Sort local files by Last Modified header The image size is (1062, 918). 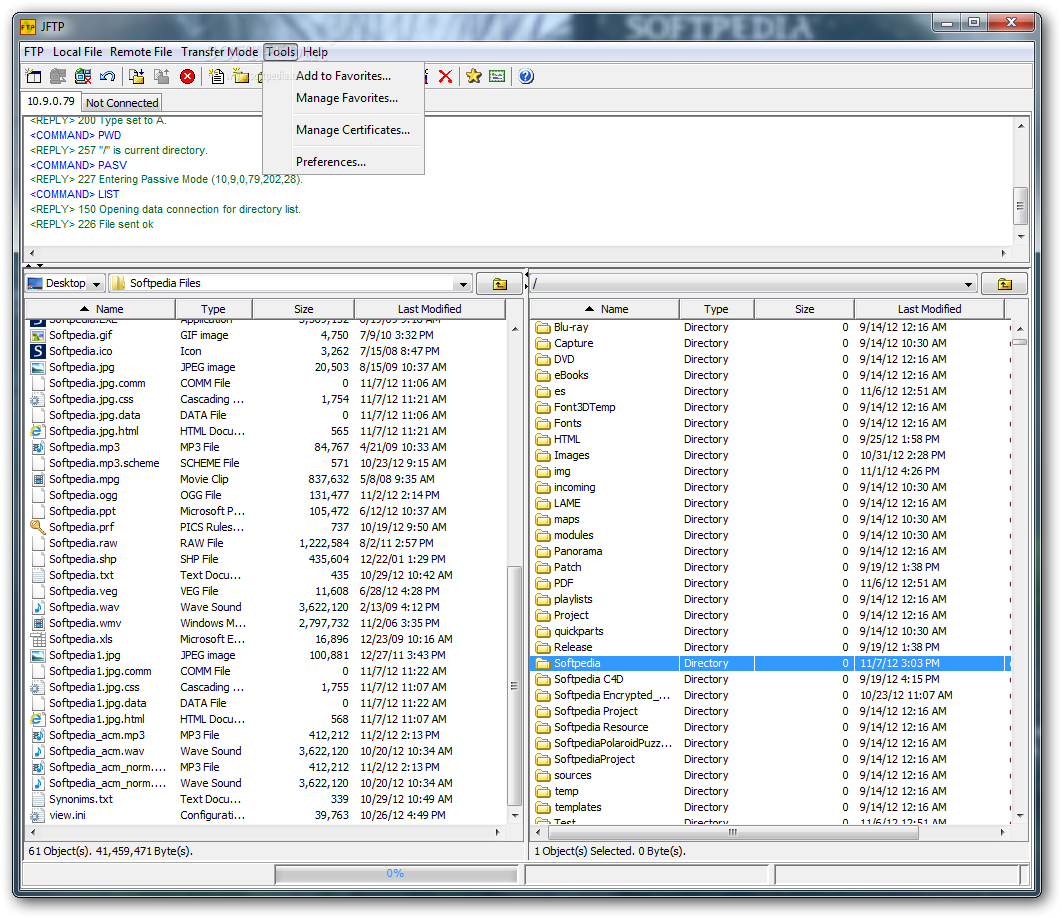pos(429,309)
